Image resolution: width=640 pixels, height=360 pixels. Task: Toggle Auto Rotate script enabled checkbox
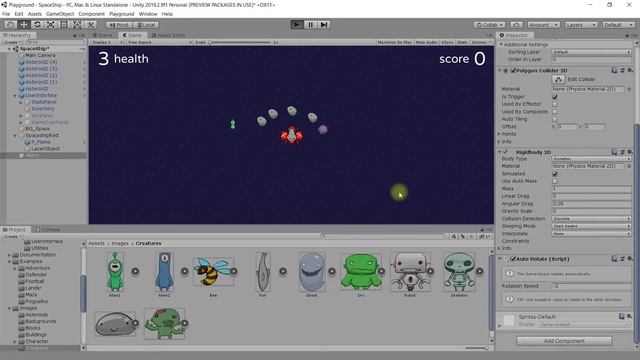[x=513, y=259]
